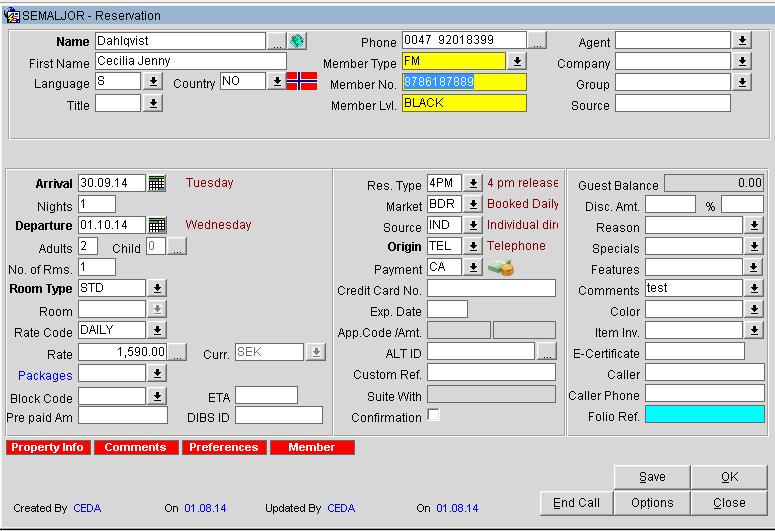The height and width of the screenshot is (531, 775).
Task: Expand the Comments field dropdown arrow
Action: tap(754, 288)
